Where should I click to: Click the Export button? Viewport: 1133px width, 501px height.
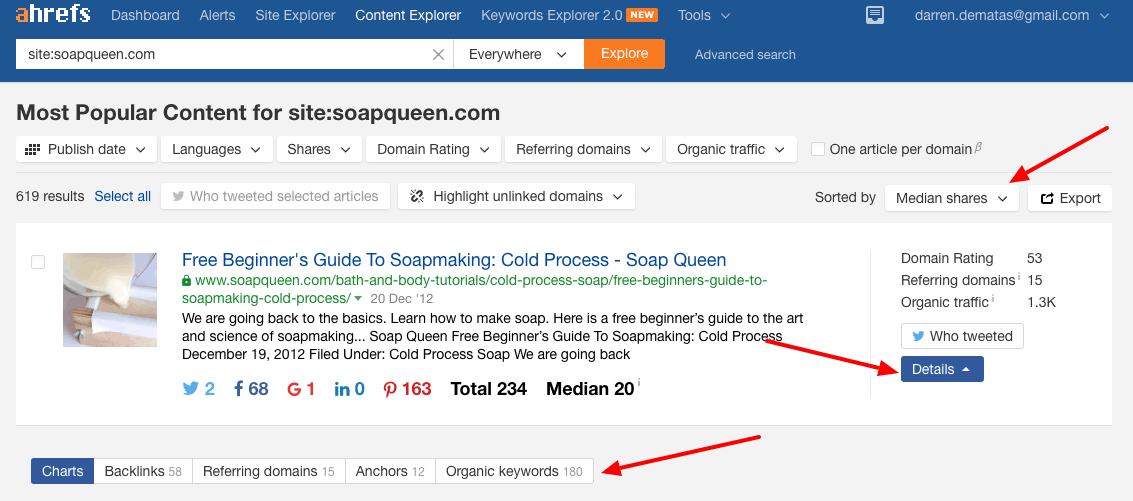(x=1070, y=198)
